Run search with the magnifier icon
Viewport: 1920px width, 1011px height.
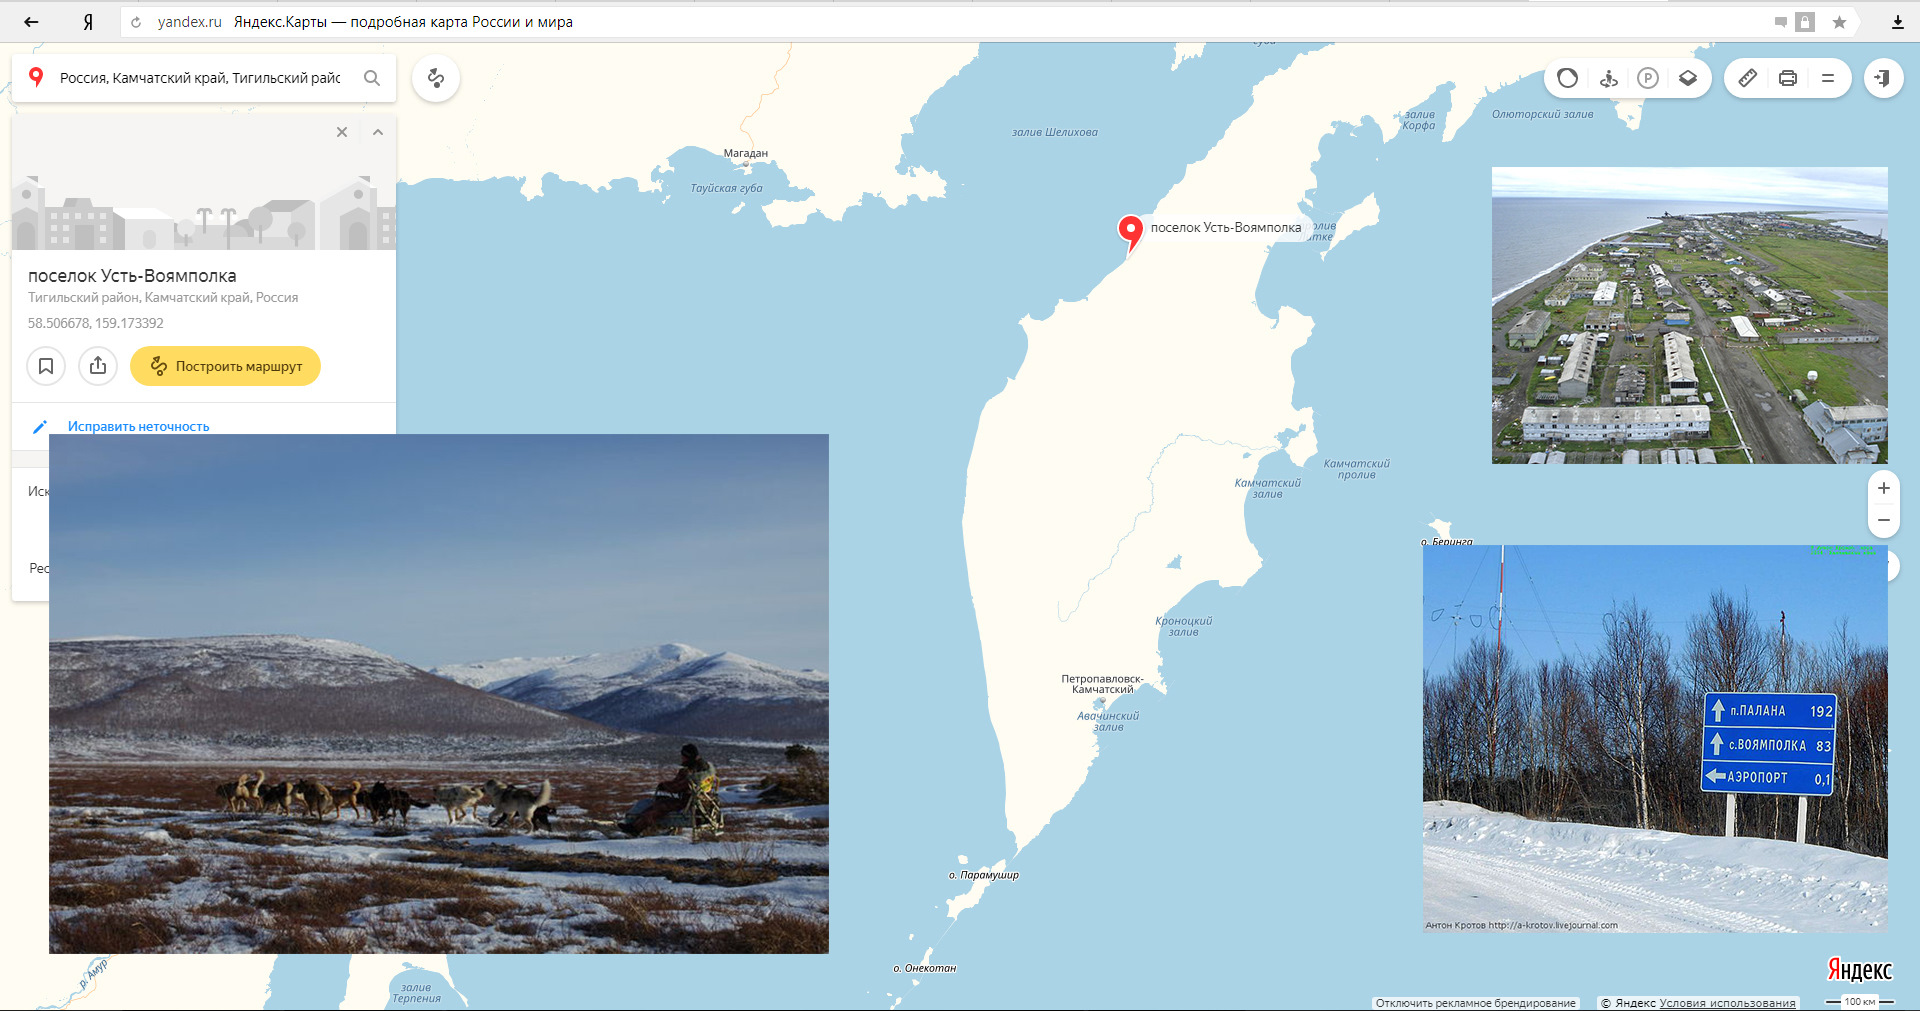pyautogui.click(x=372, y=78)
